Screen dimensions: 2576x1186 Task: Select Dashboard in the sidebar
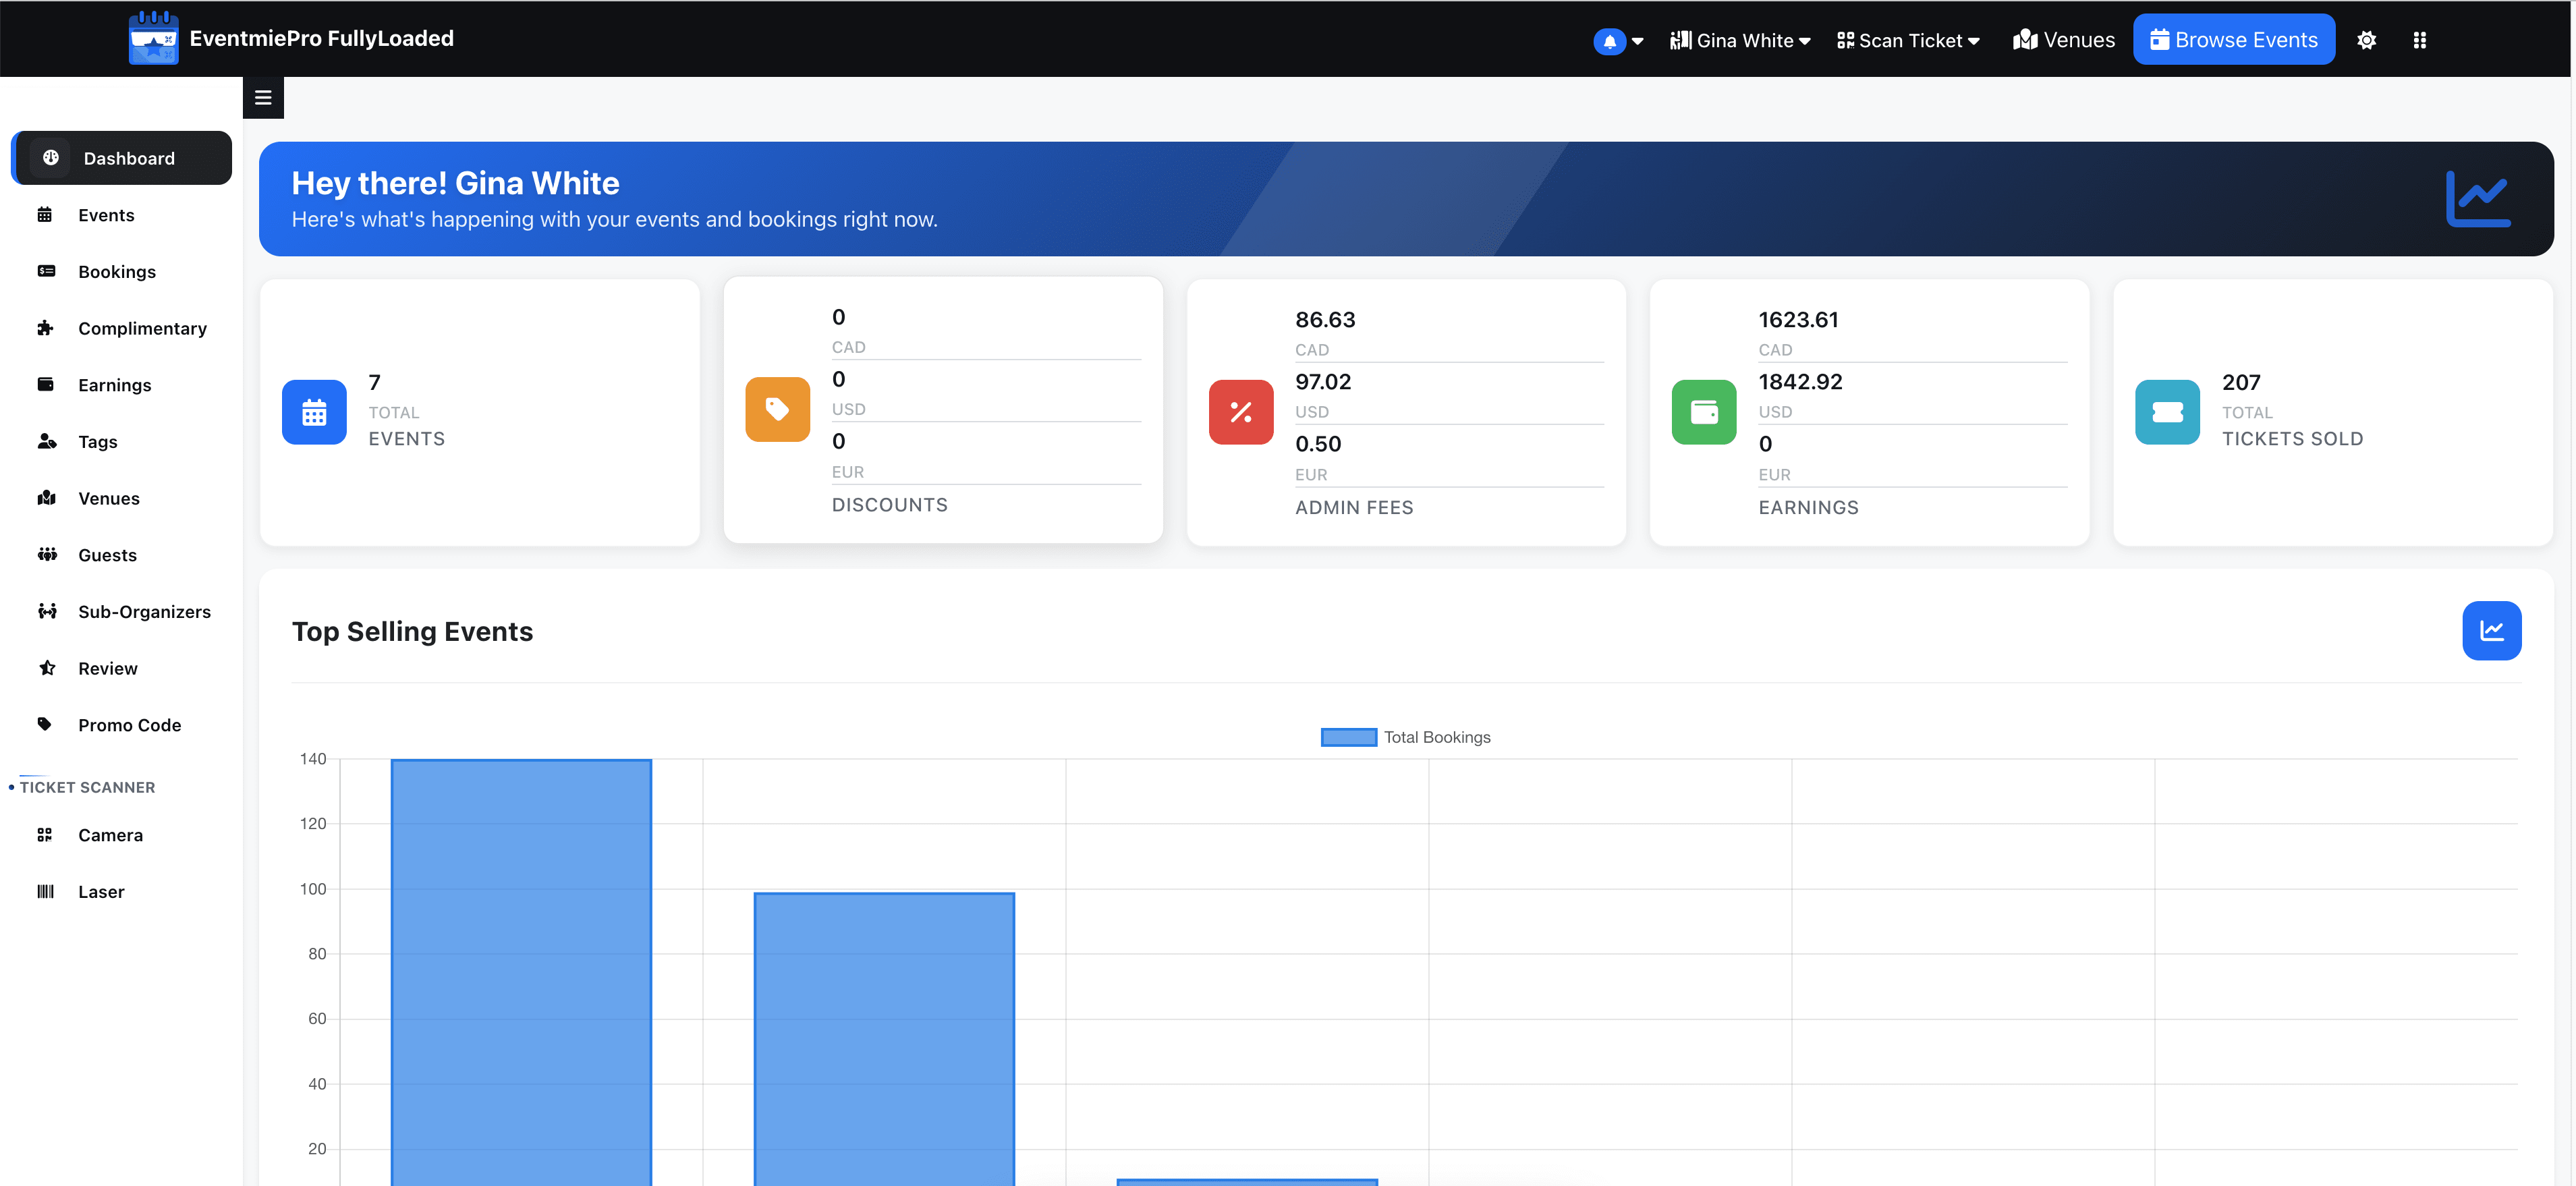coord(122,158)
